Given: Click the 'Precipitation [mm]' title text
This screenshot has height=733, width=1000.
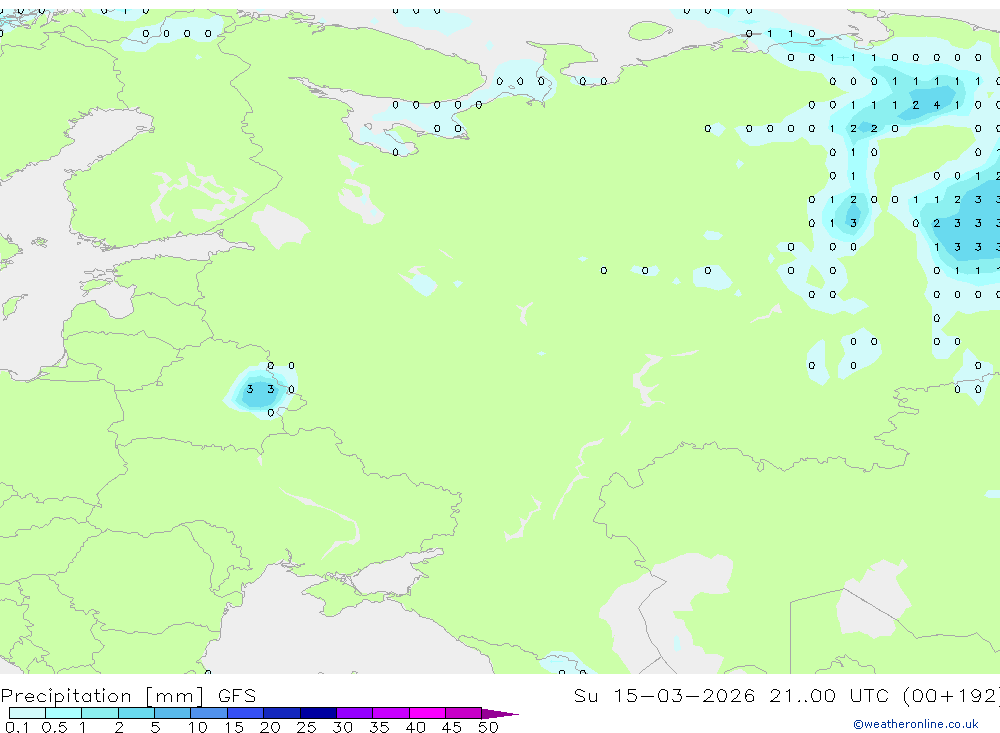Looking at the screenshot, I should coord(102,695).
